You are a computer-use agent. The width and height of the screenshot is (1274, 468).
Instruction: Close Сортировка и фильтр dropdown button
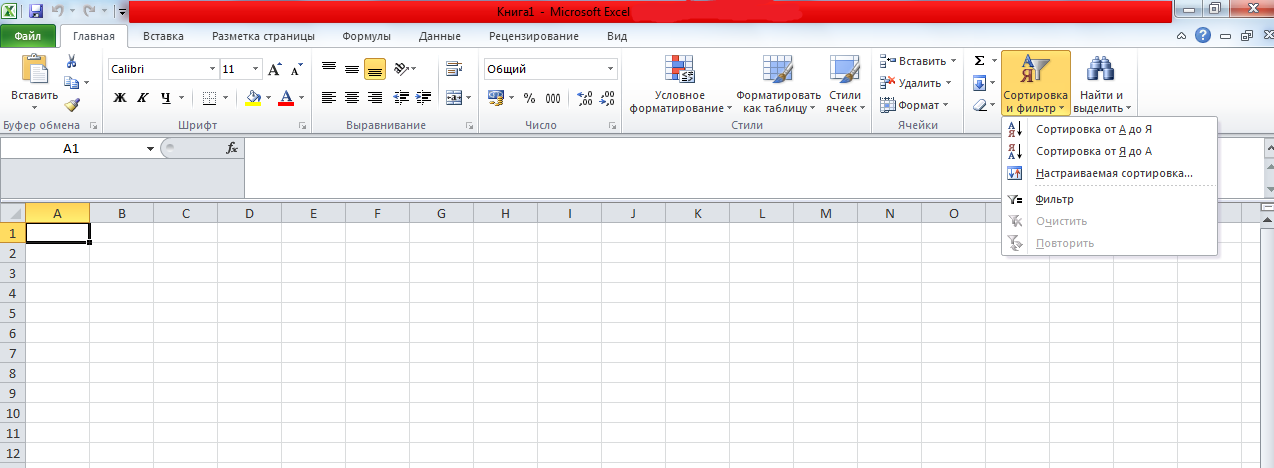click(x=1036, y=84)
